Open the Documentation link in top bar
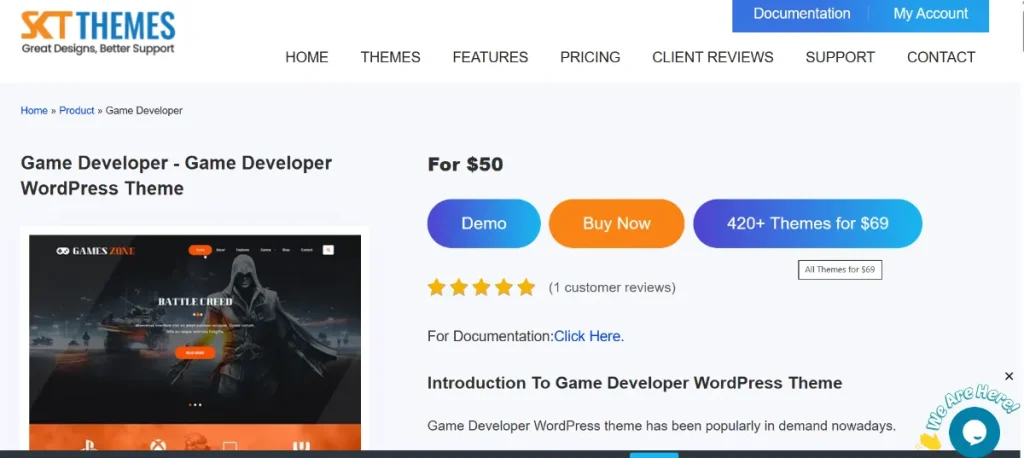This screenshot has height=458, width=1024. tap(801, 14)
